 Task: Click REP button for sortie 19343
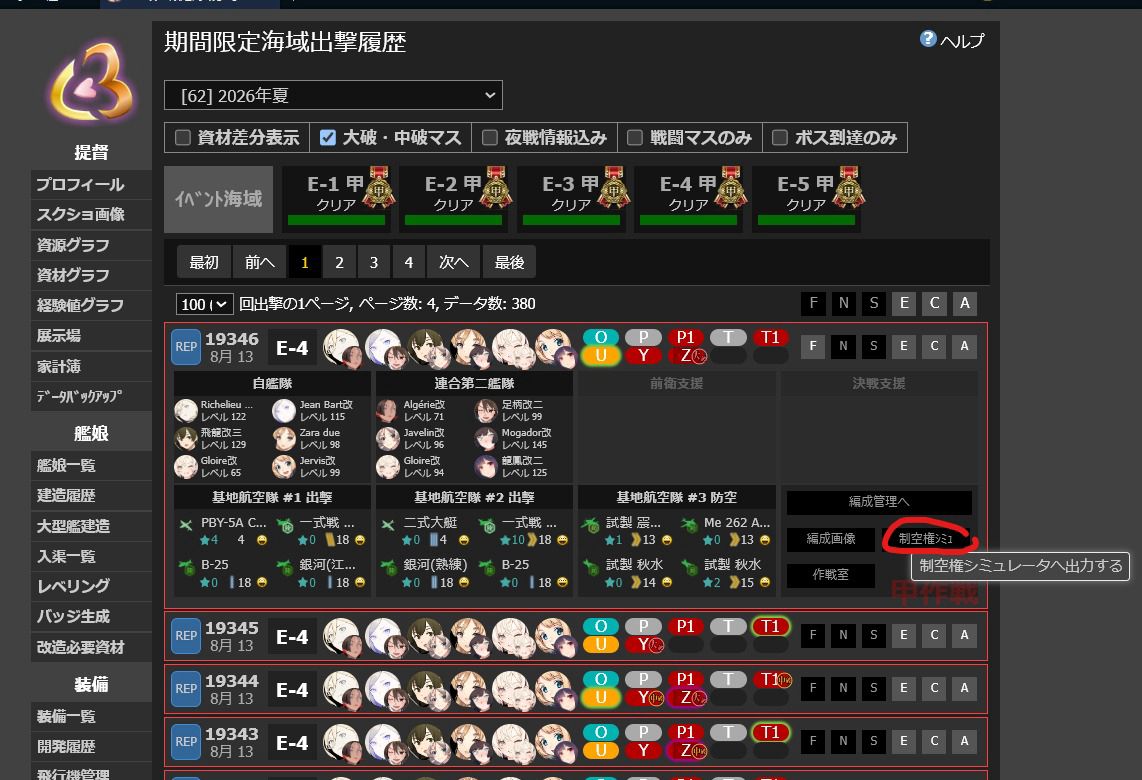(186, 742)
